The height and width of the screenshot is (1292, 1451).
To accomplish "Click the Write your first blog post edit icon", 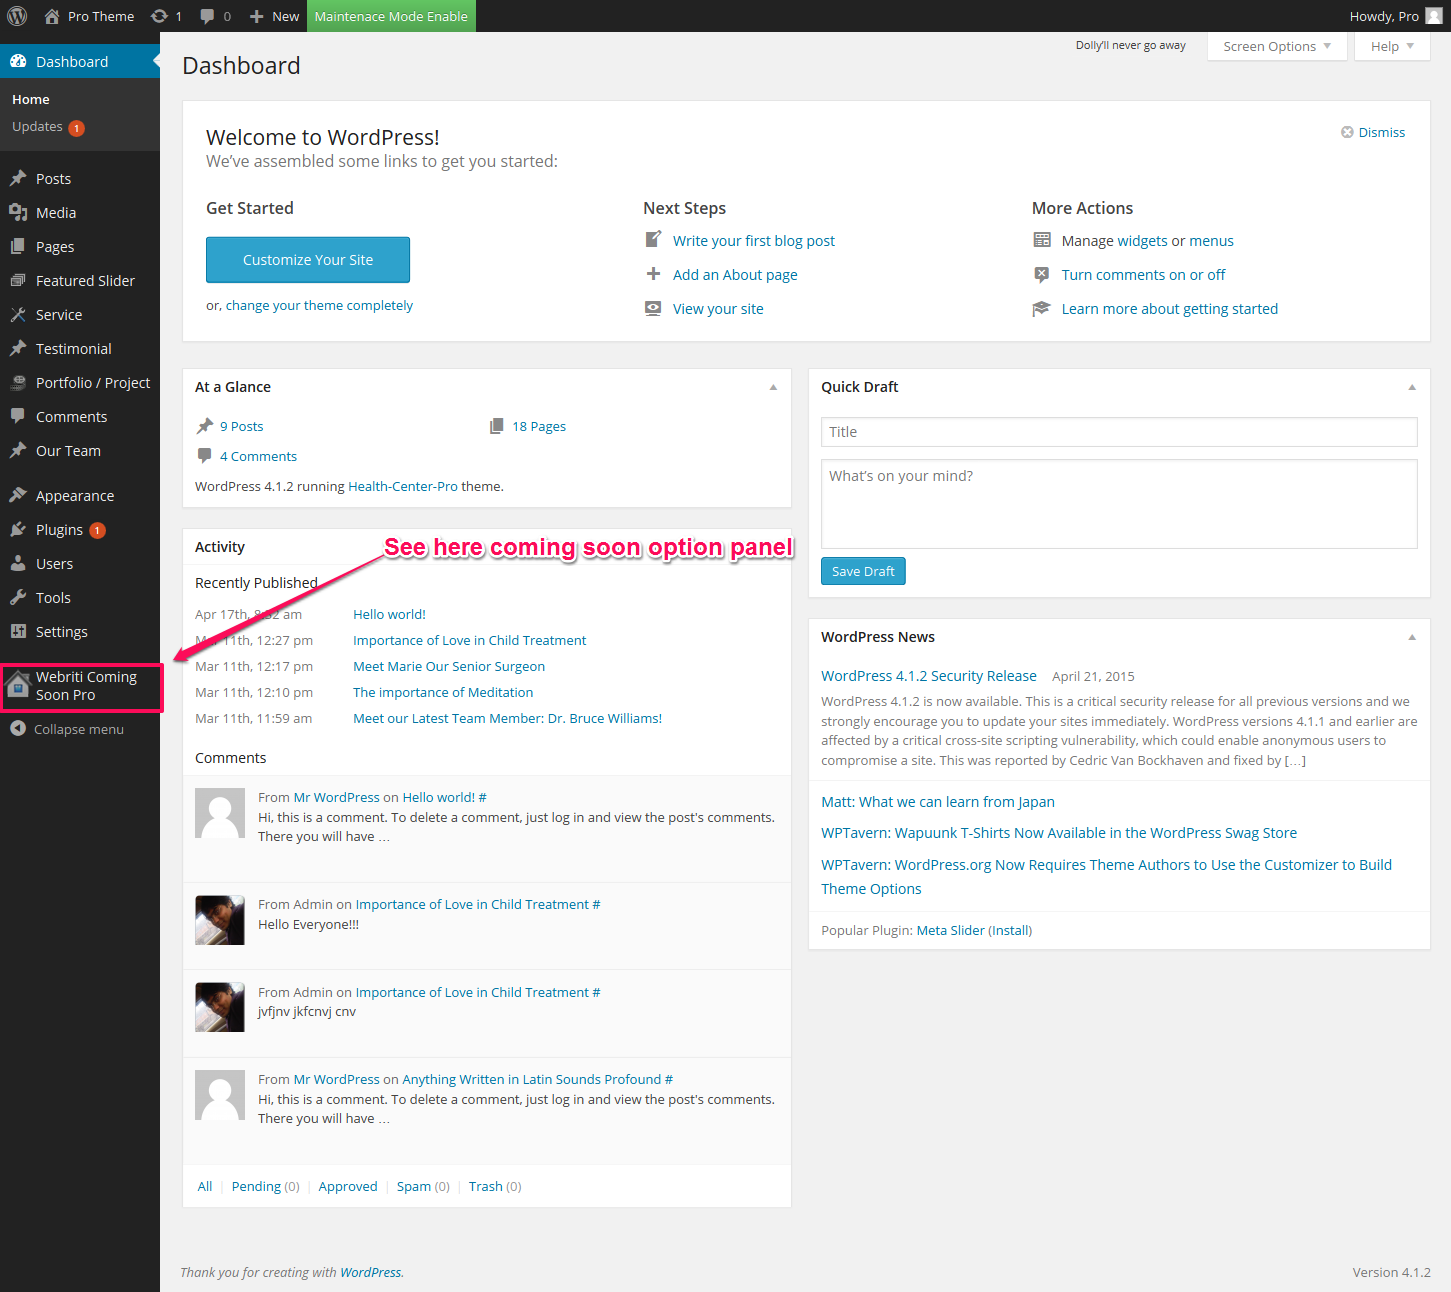I will (x=653, y=239).
